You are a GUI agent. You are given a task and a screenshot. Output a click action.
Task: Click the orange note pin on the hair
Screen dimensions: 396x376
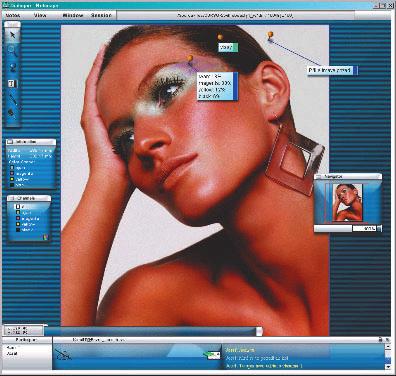click(x=220, y=37)
